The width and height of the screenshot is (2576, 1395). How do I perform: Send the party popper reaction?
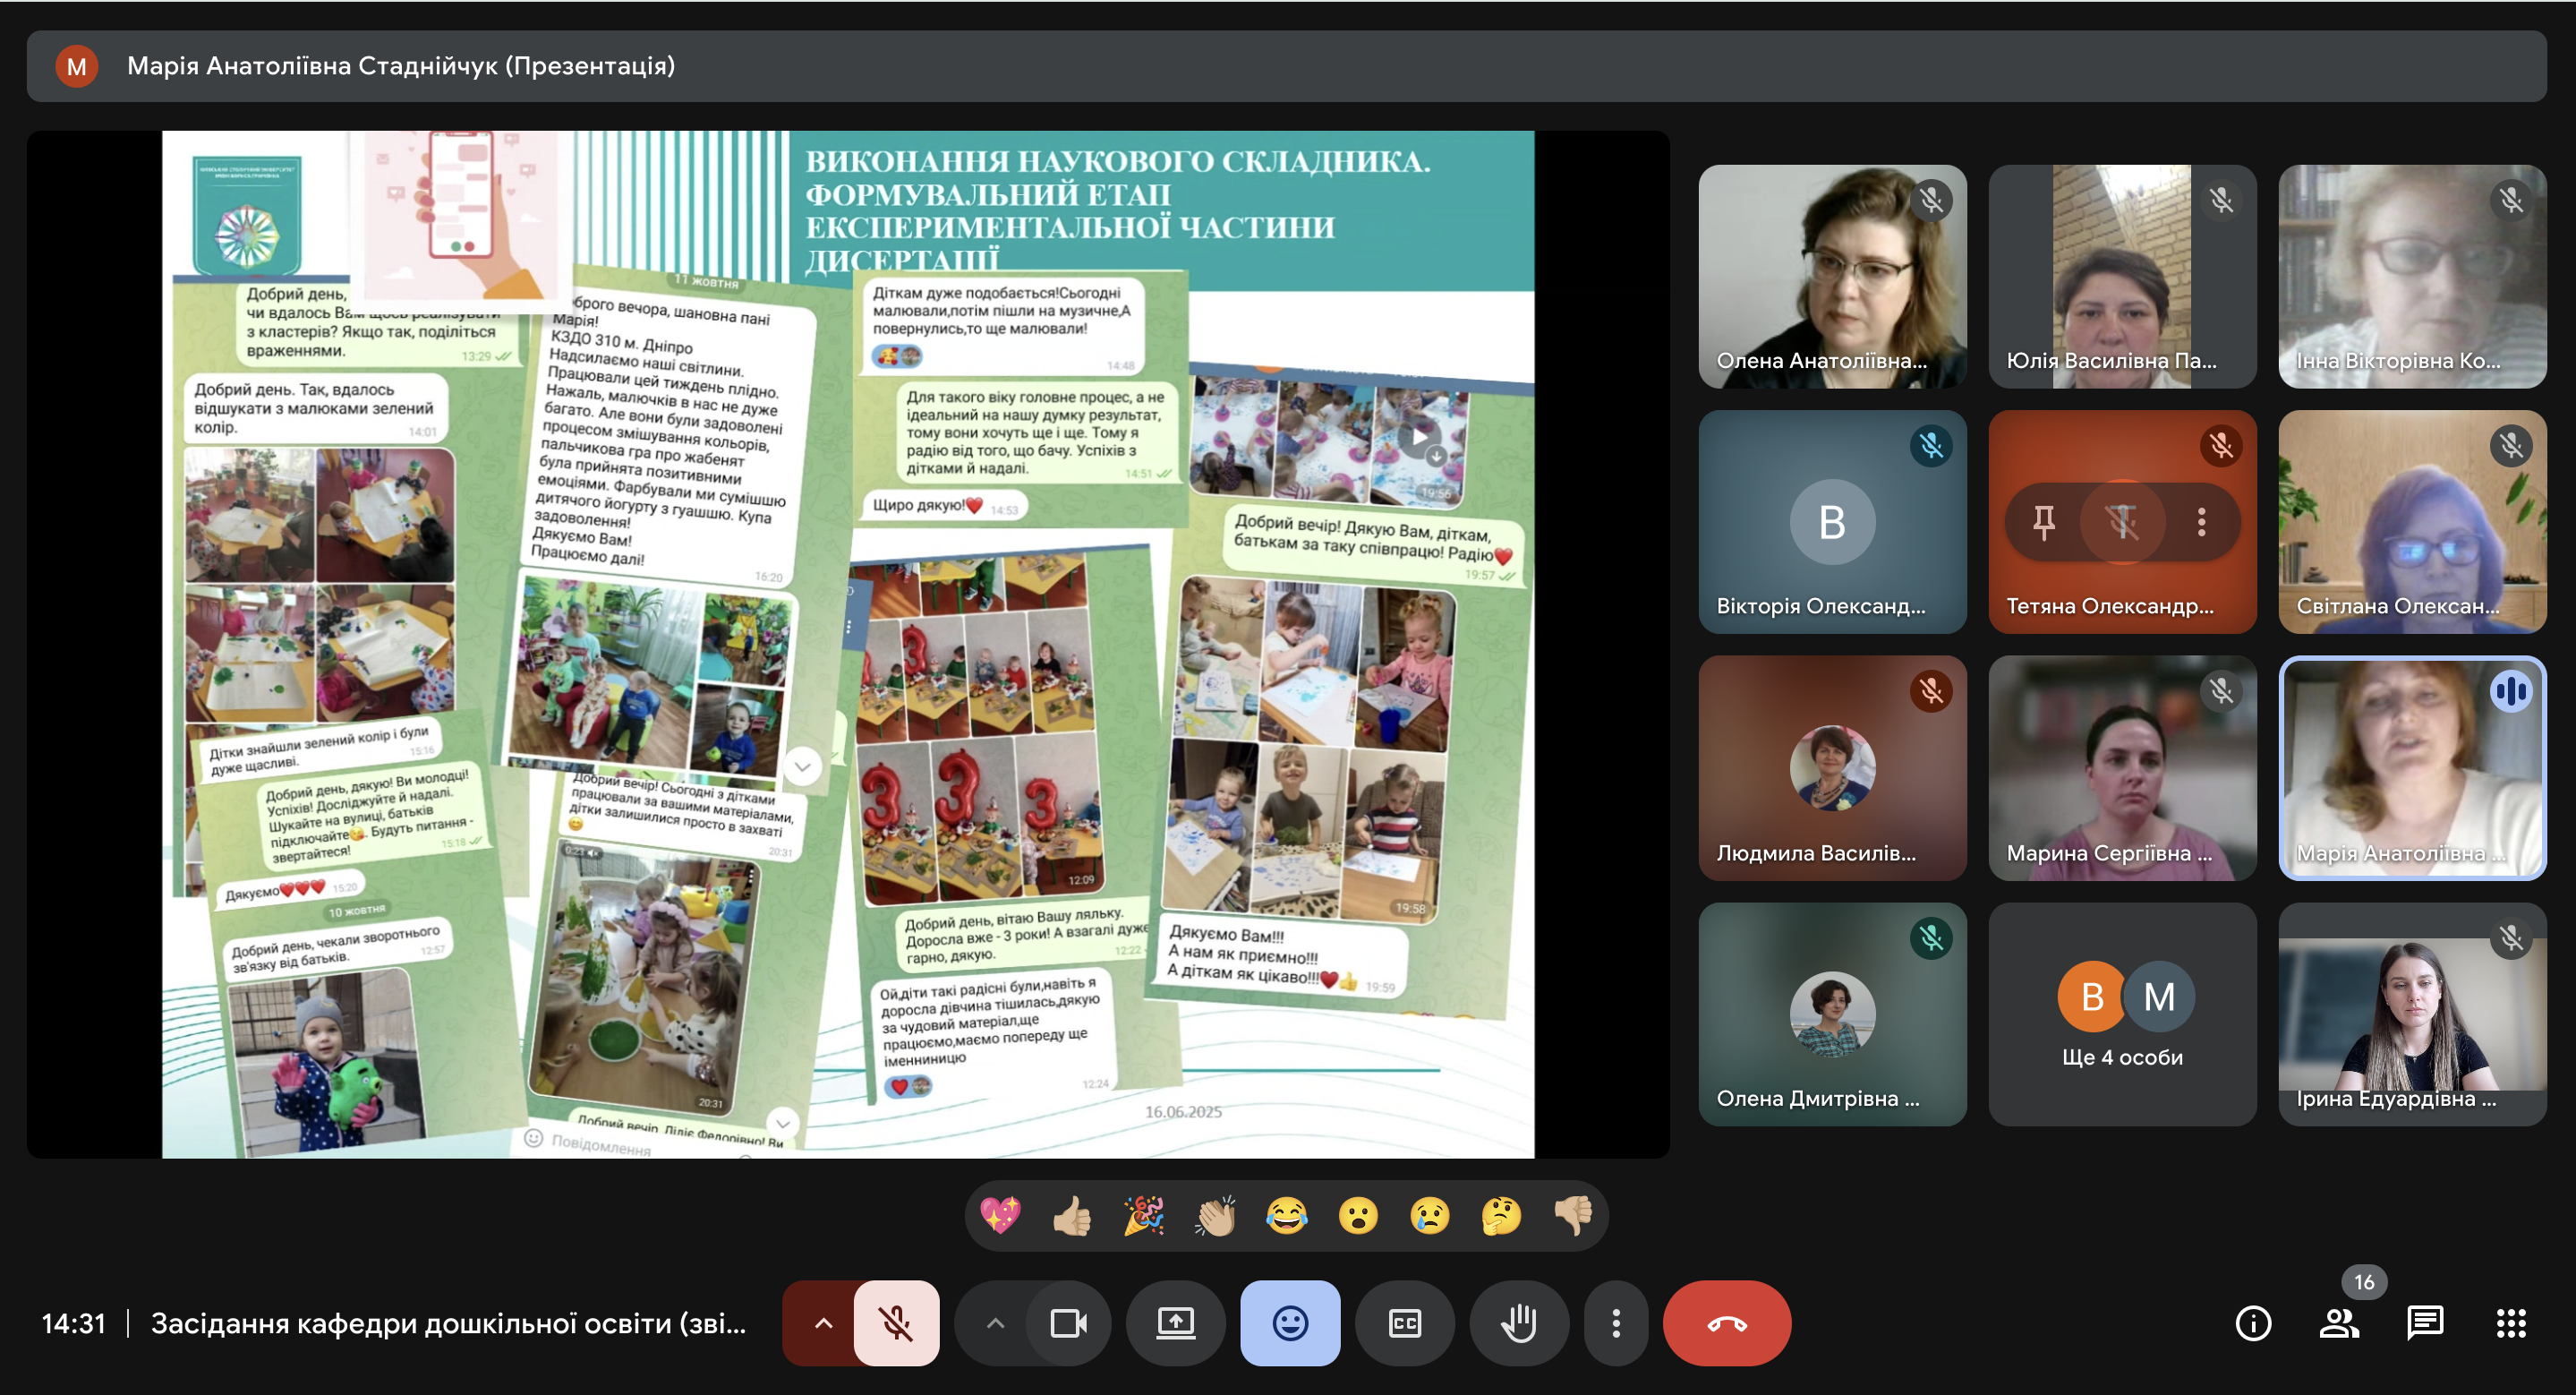(1144, 1216)
